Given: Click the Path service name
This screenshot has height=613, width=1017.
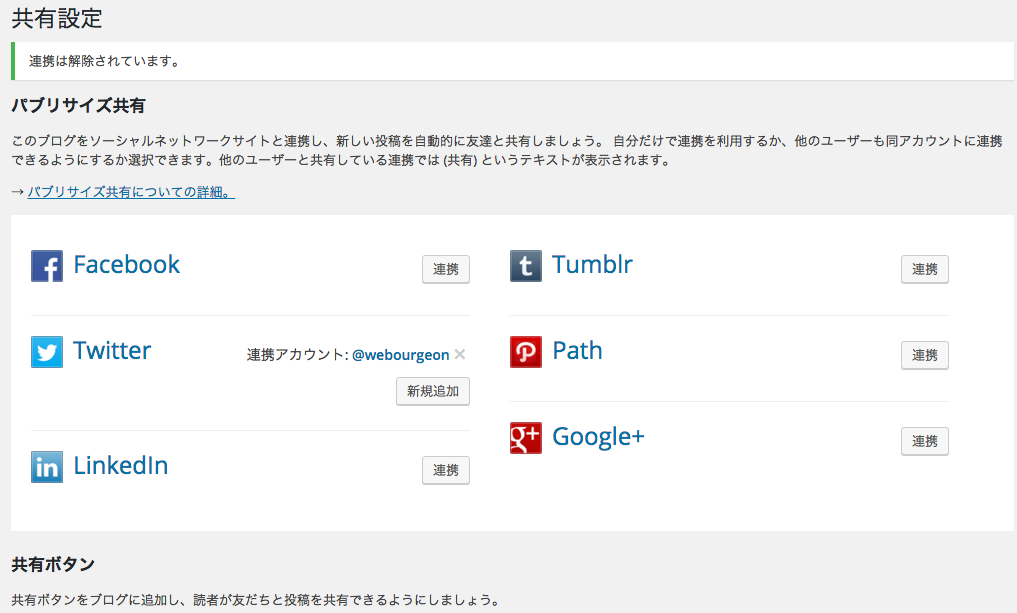Looking at the screenshot, I should (577, 350).
